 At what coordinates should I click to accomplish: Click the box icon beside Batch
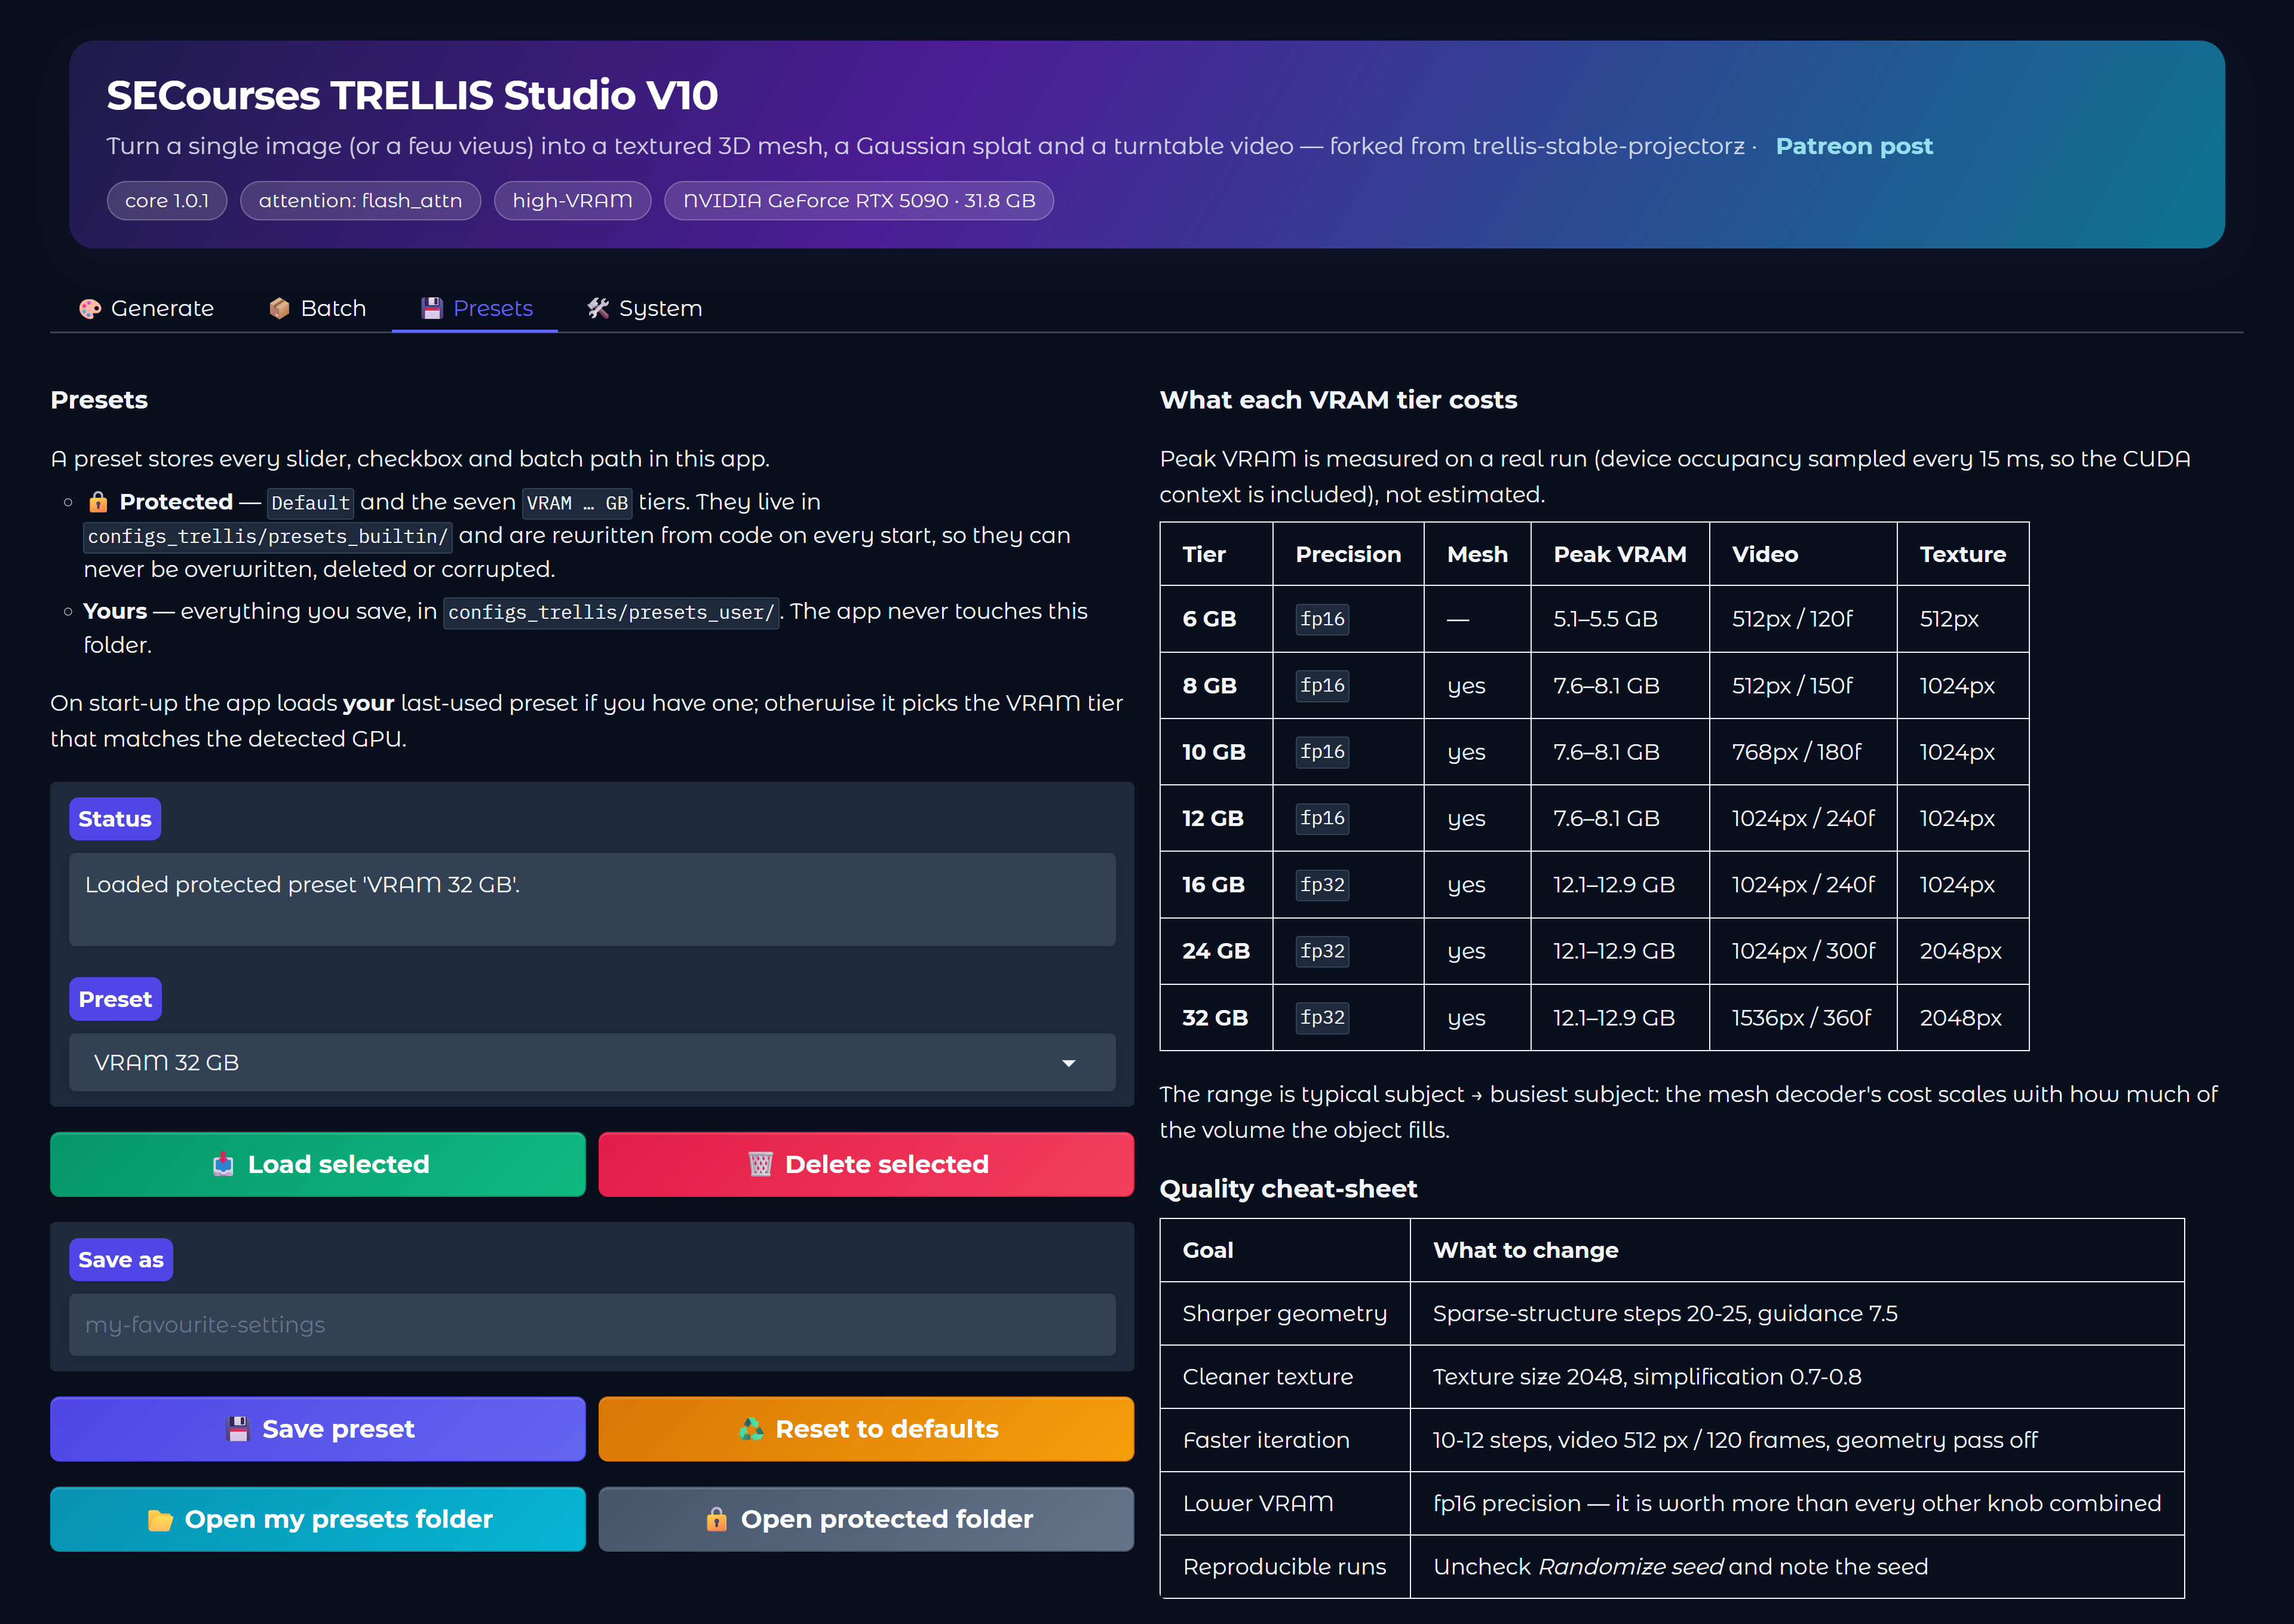[x=280, y=309]
